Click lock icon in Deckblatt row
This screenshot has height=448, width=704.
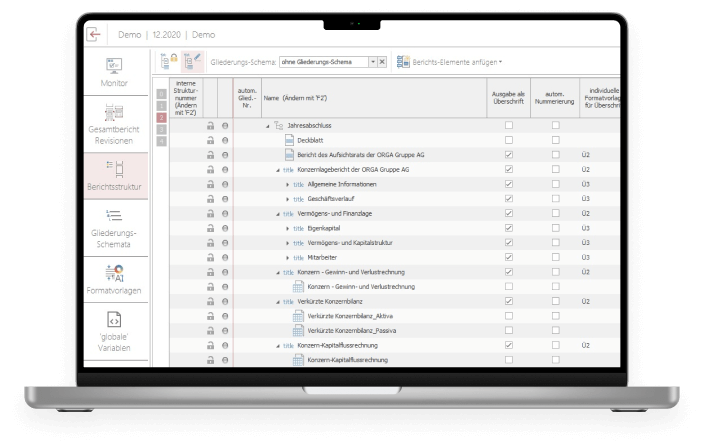pos(210,141)
